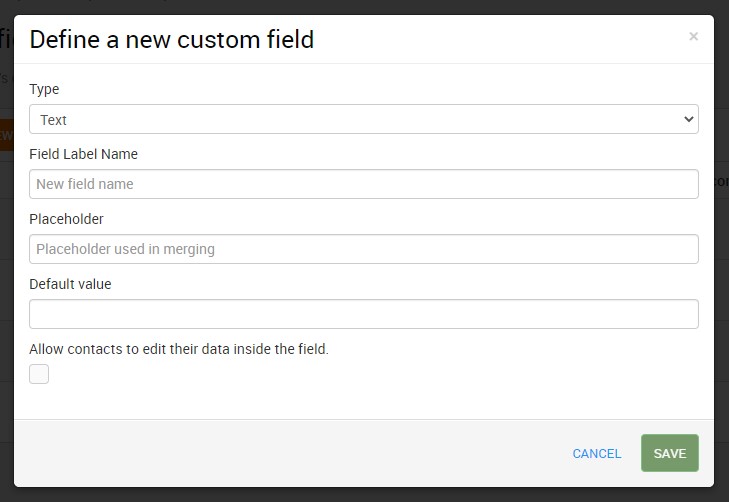Click the Field Label Name label
This screenshot has width=729, height=502.
click(84, 154)
